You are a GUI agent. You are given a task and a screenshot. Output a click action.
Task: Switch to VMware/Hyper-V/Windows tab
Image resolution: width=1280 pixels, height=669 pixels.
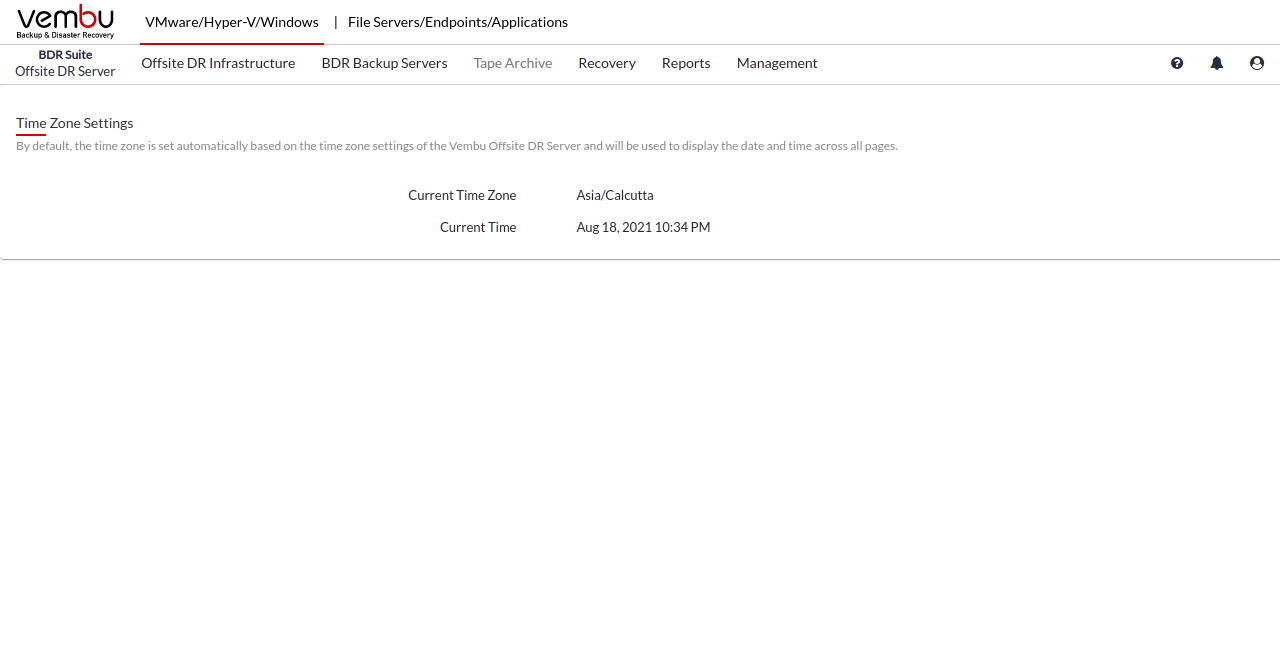[232, 22]
